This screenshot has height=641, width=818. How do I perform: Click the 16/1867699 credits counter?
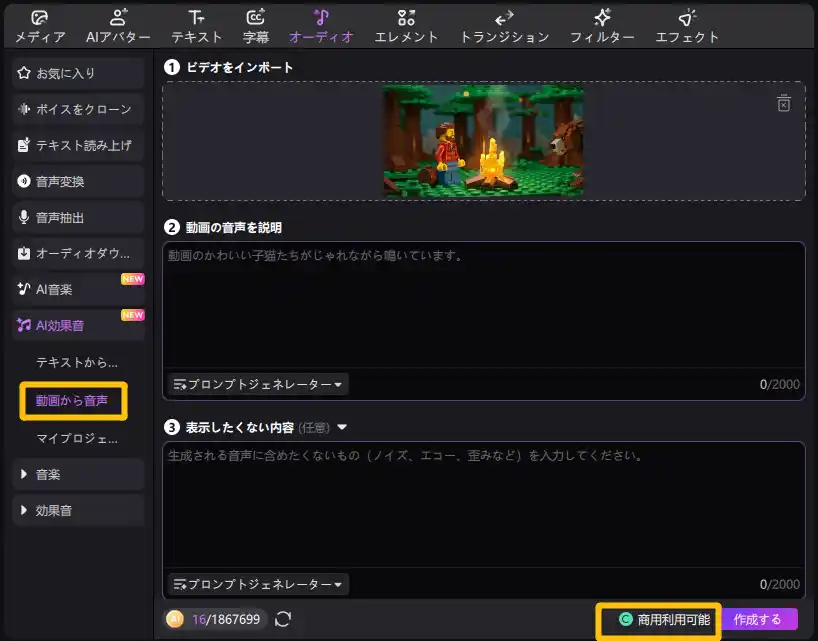click(x=226, y=619)
